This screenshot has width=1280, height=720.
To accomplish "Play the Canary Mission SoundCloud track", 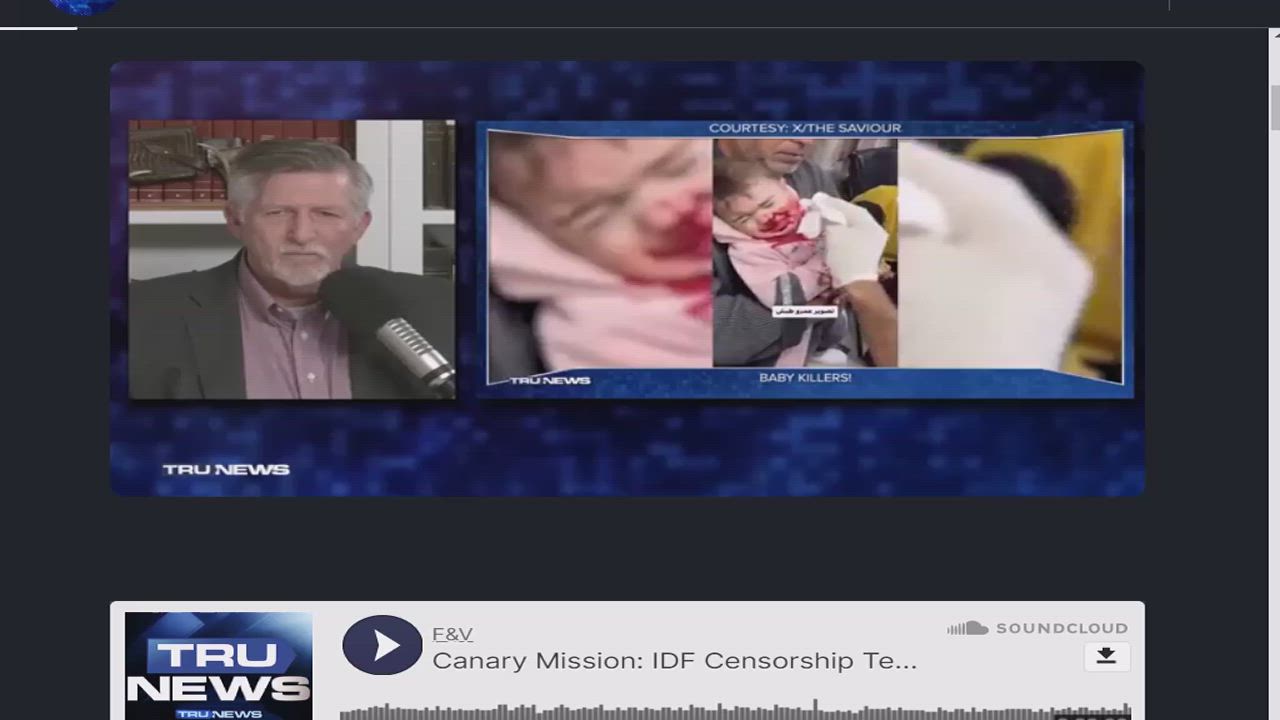I will pyautogui.click(x=382, y=645).
